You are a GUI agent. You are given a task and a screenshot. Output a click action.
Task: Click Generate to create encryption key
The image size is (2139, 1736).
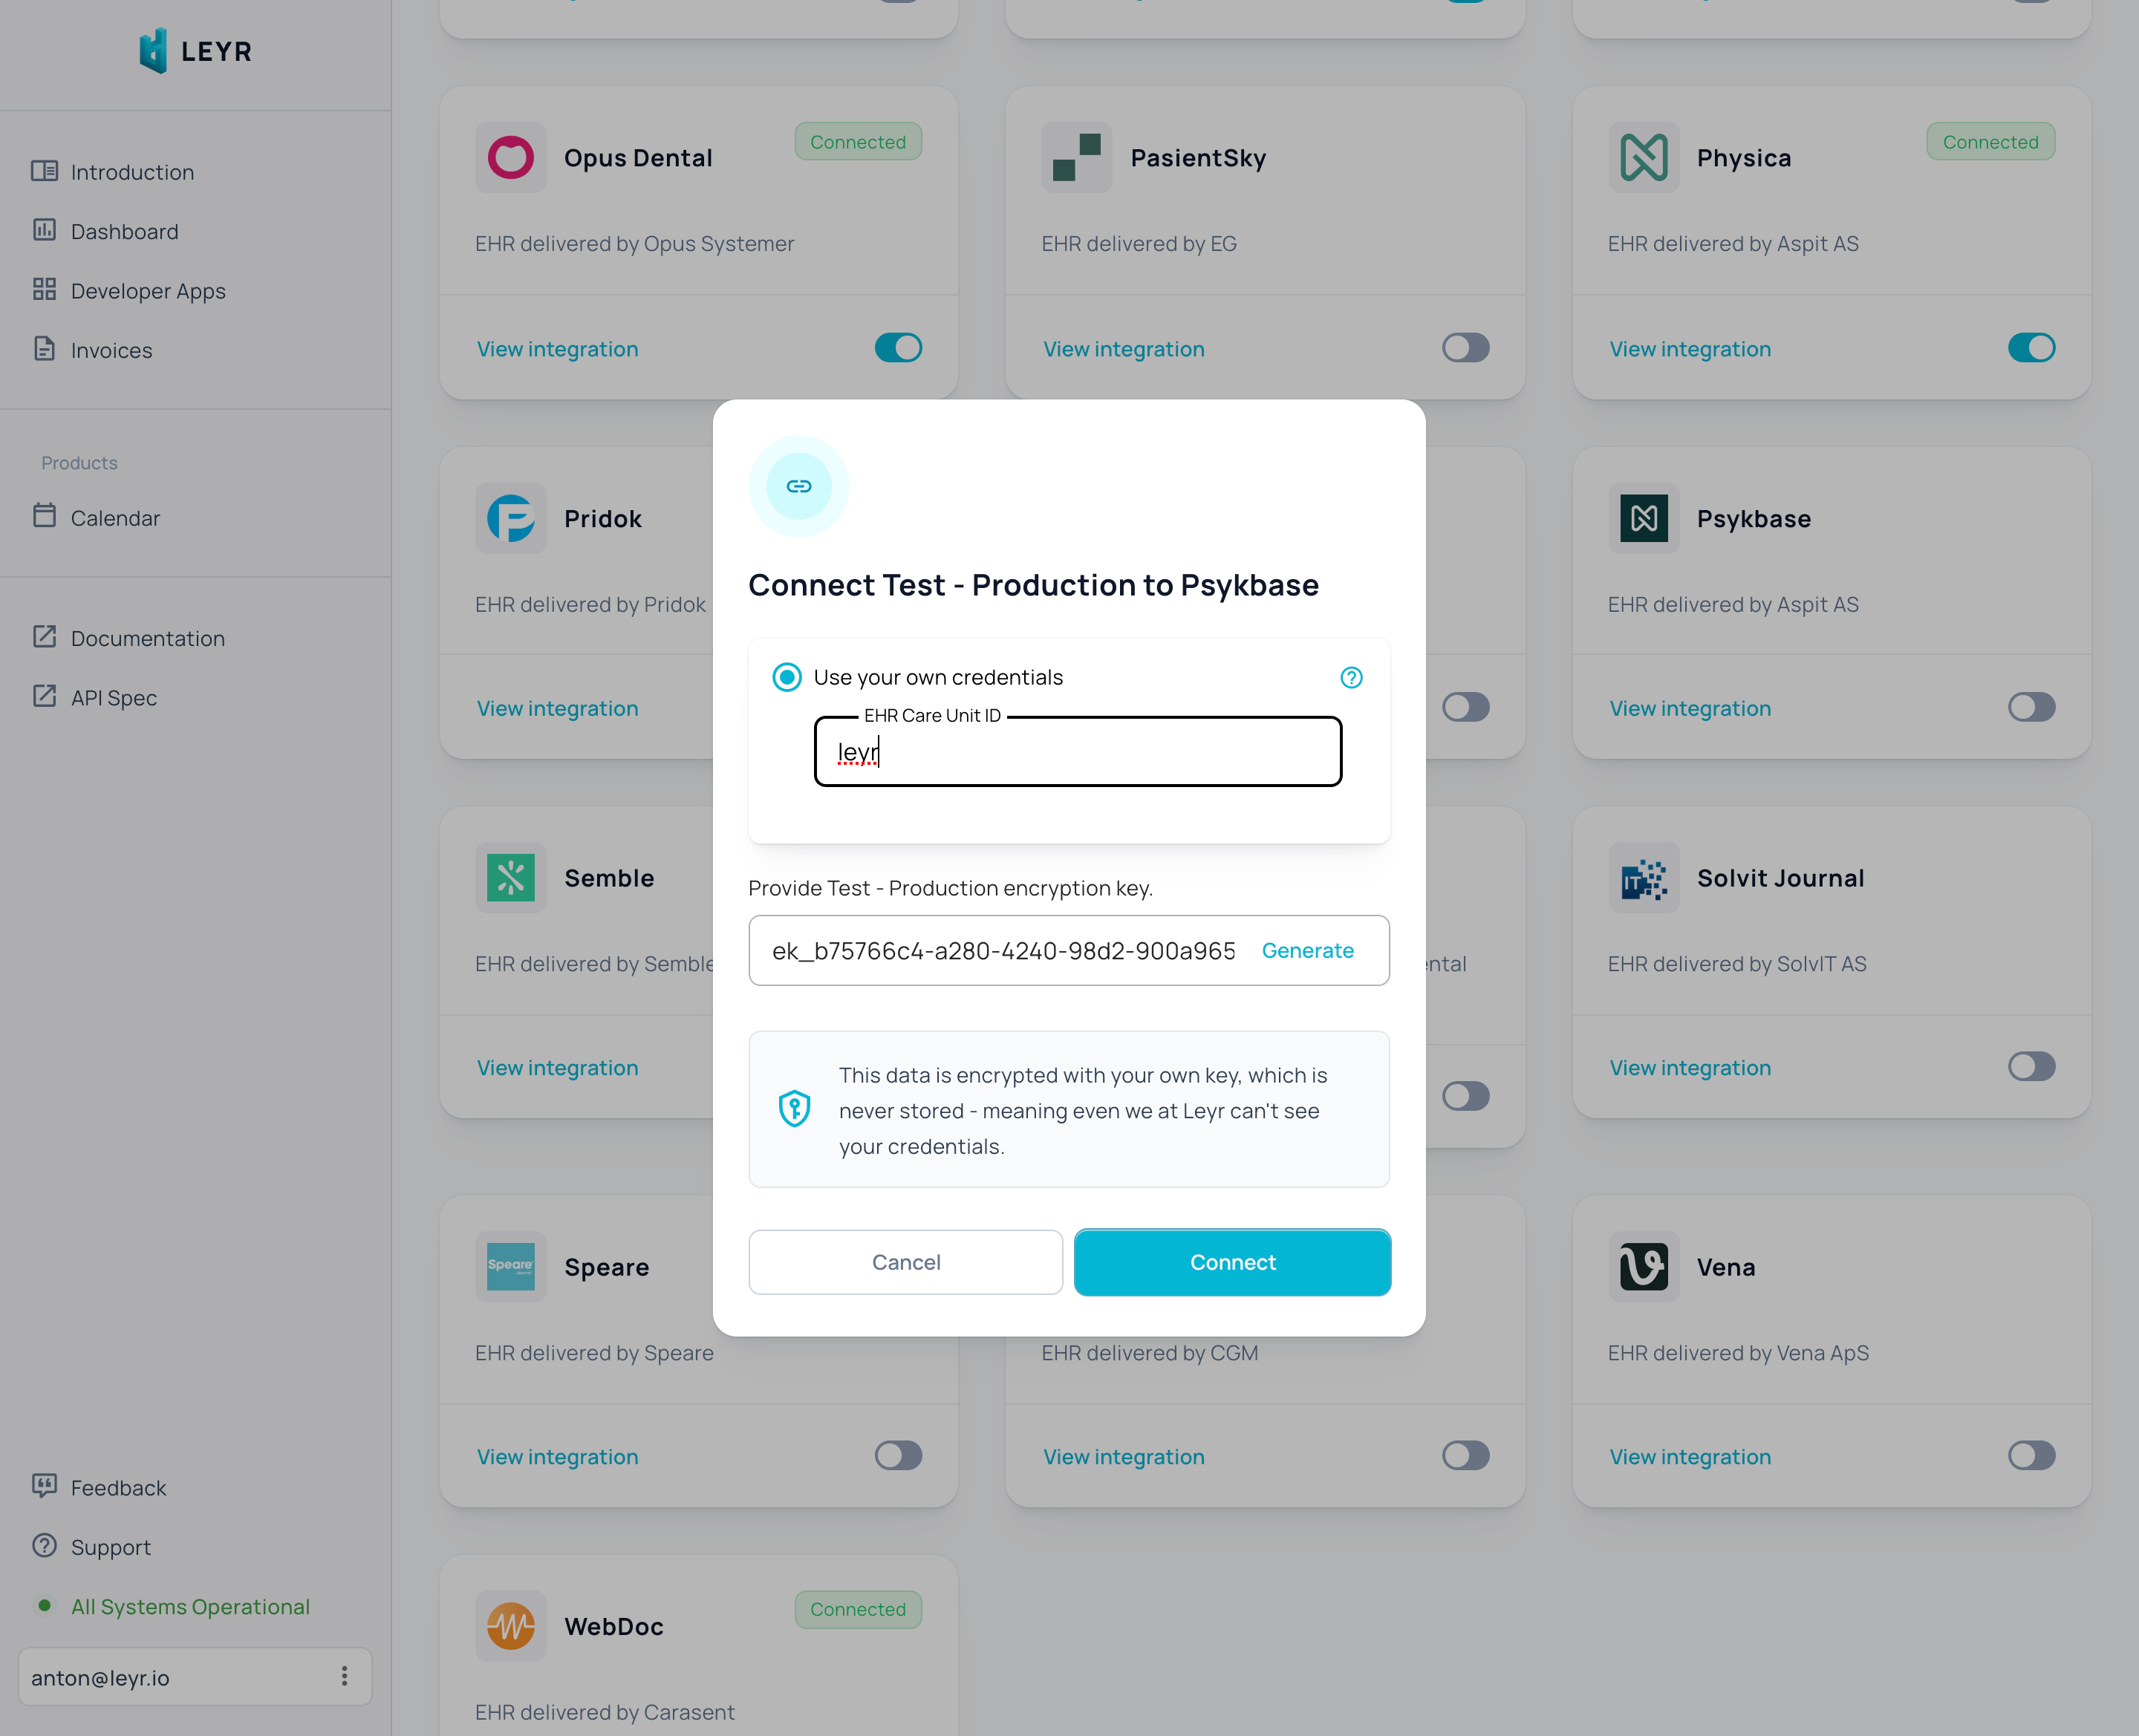[x=1307, y=950]
